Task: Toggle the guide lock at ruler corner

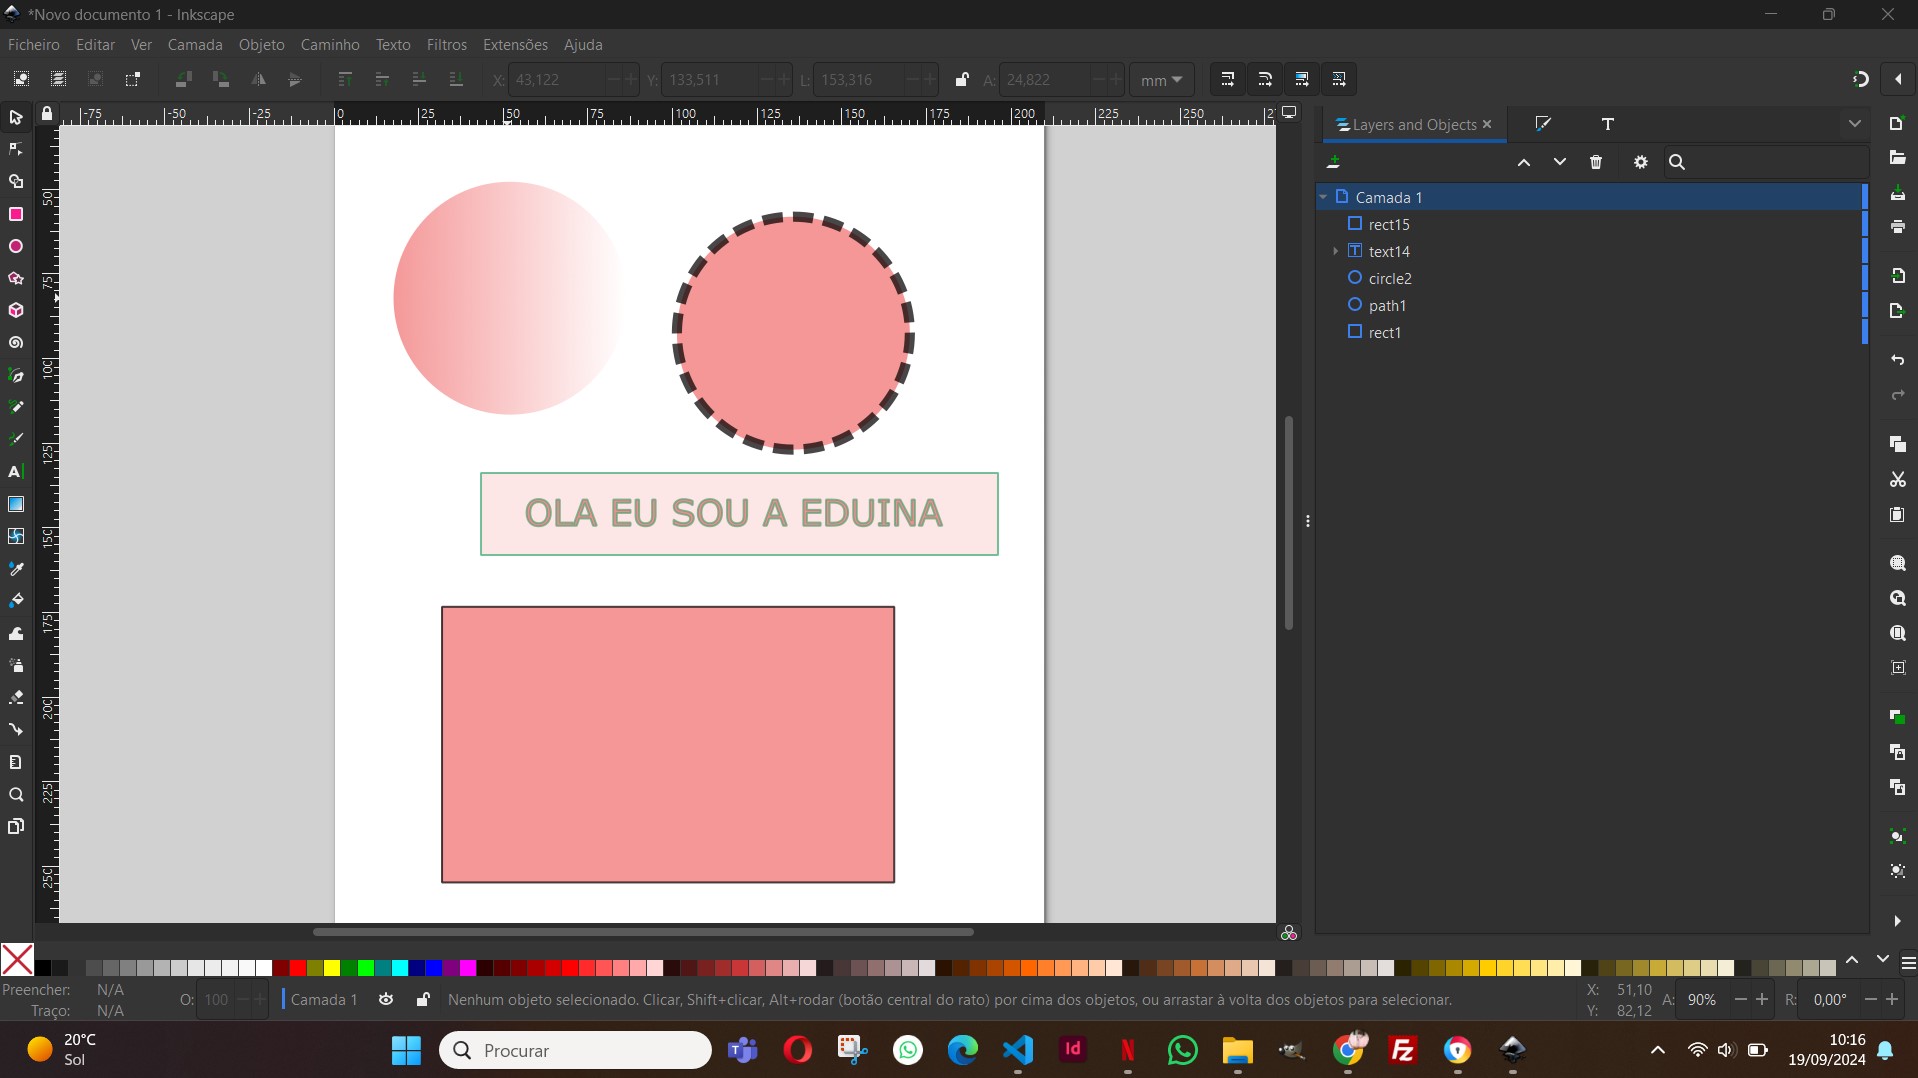Action: point(47,114)
